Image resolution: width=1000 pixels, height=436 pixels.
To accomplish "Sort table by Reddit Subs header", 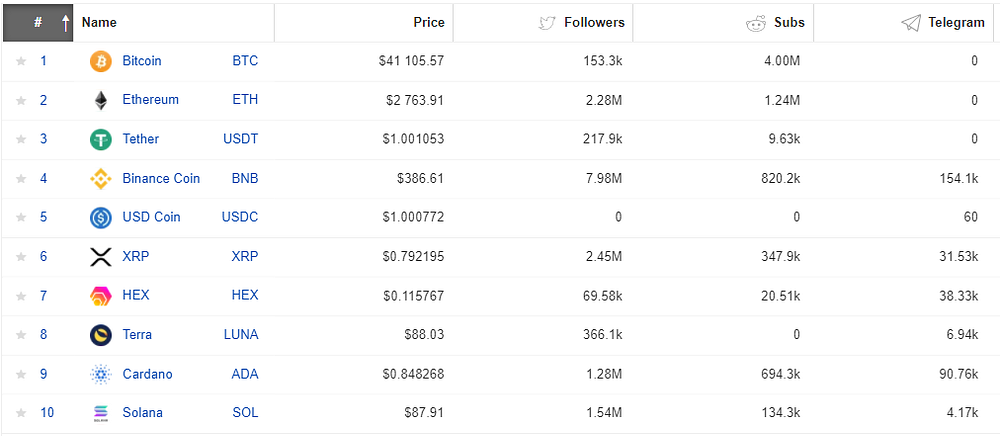I will tap(789, 23).
